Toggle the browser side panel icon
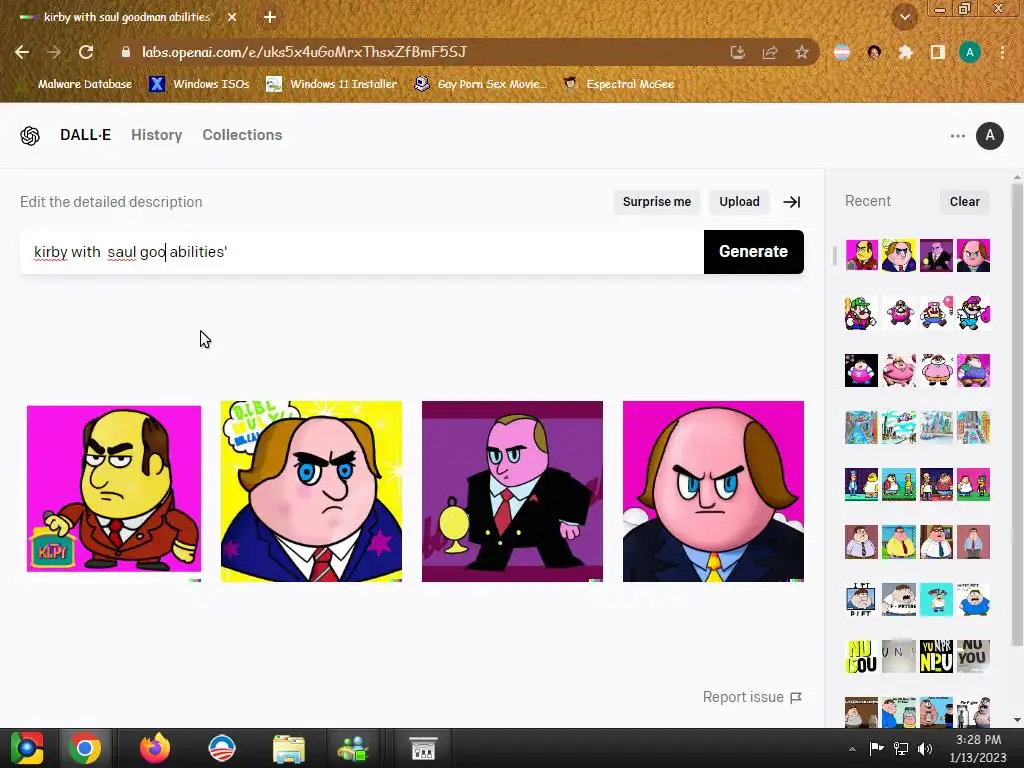This screenshot has width=1024, height=768. coord(938,52)
